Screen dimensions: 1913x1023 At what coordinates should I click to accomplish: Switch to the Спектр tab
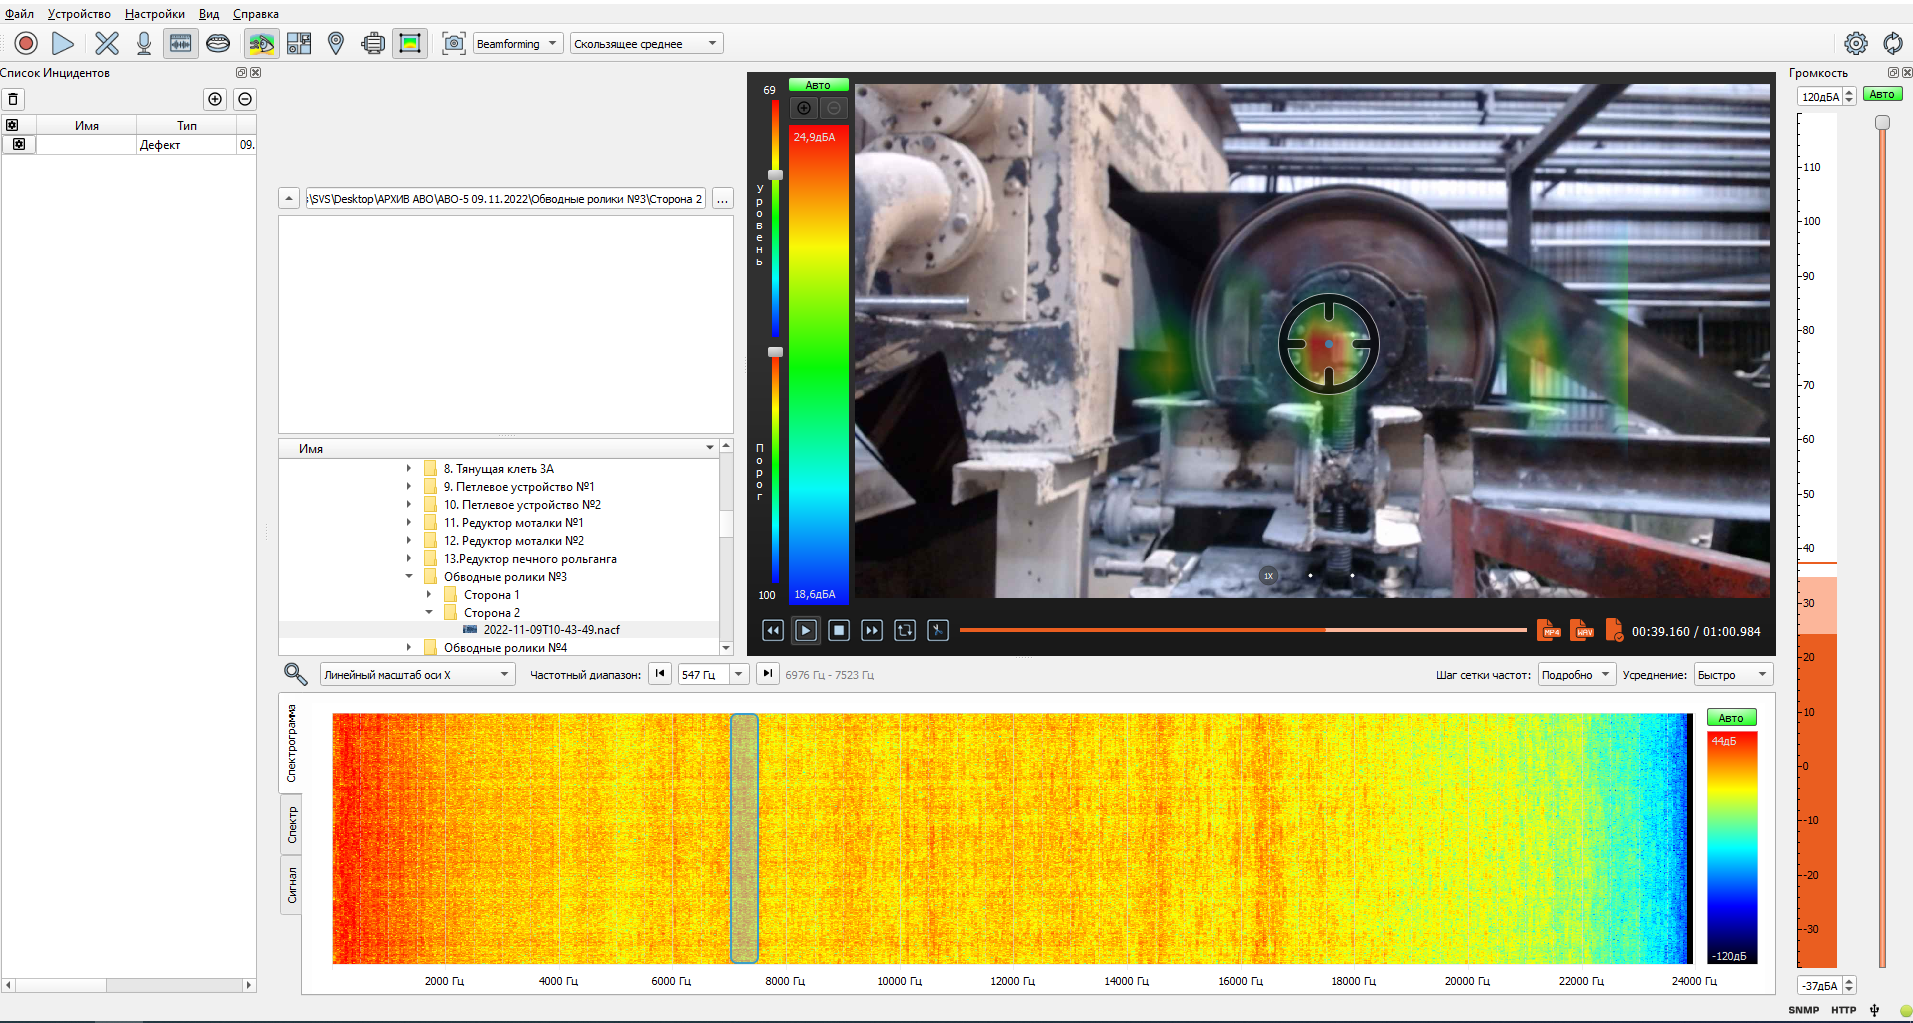click(292, 824)
